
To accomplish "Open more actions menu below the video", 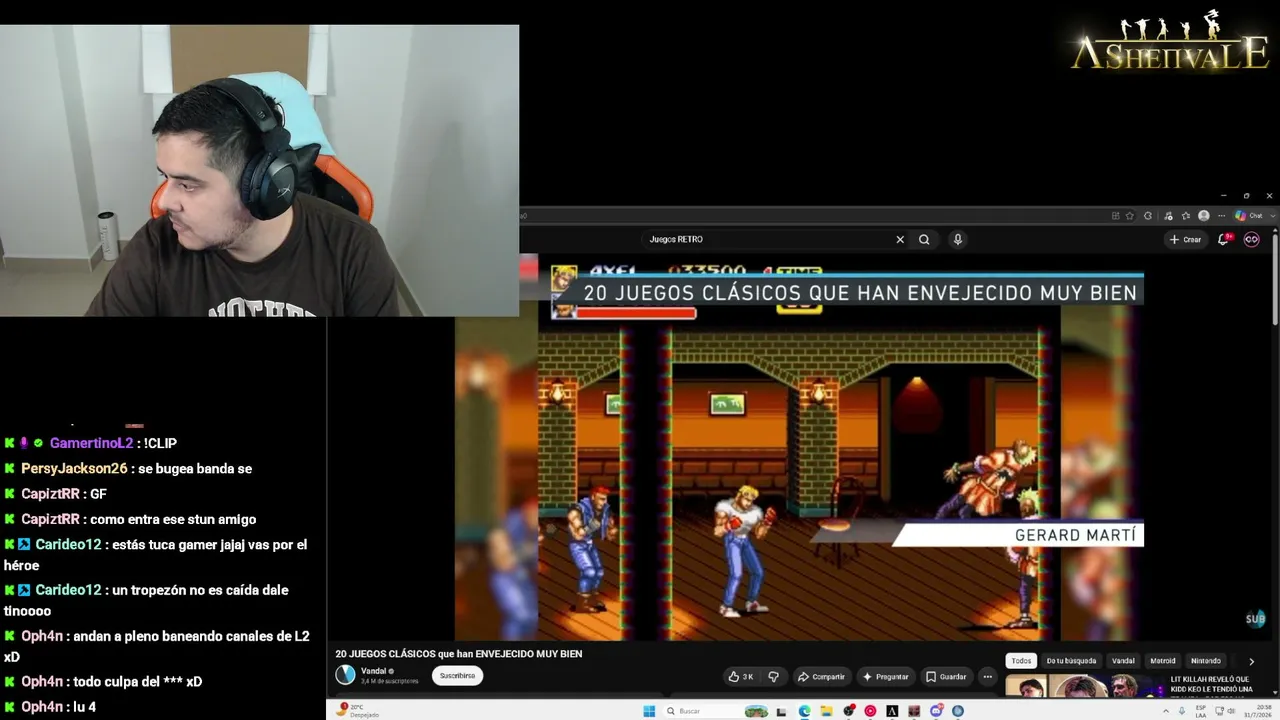I will (x=987, y=677).
